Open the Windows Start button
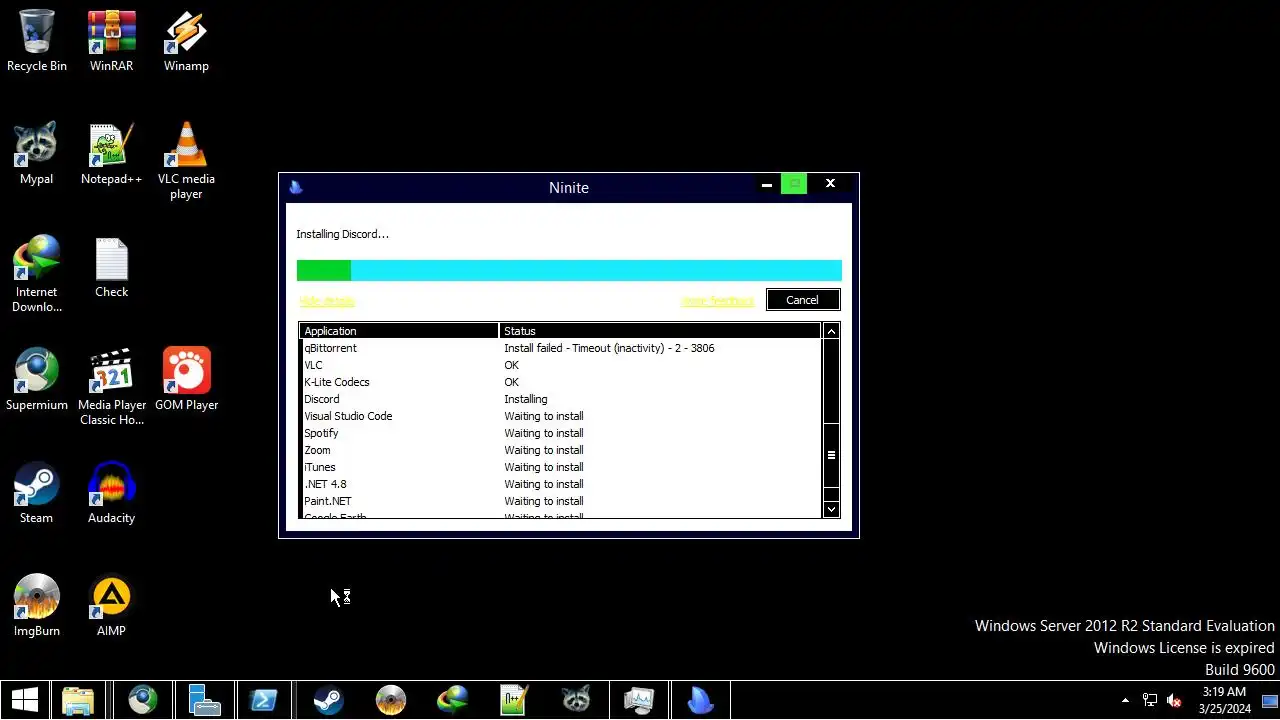Viewport: 1280px width, 720px height. [x=25, y=700]
